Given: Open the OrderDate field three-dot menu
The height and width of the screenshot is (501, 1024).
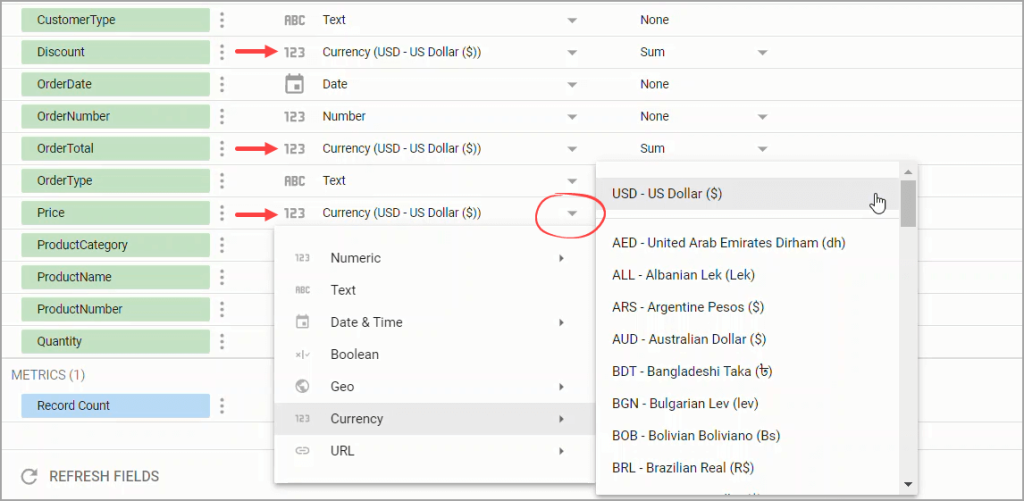Looking at the screenshot, I should point(222,84).
